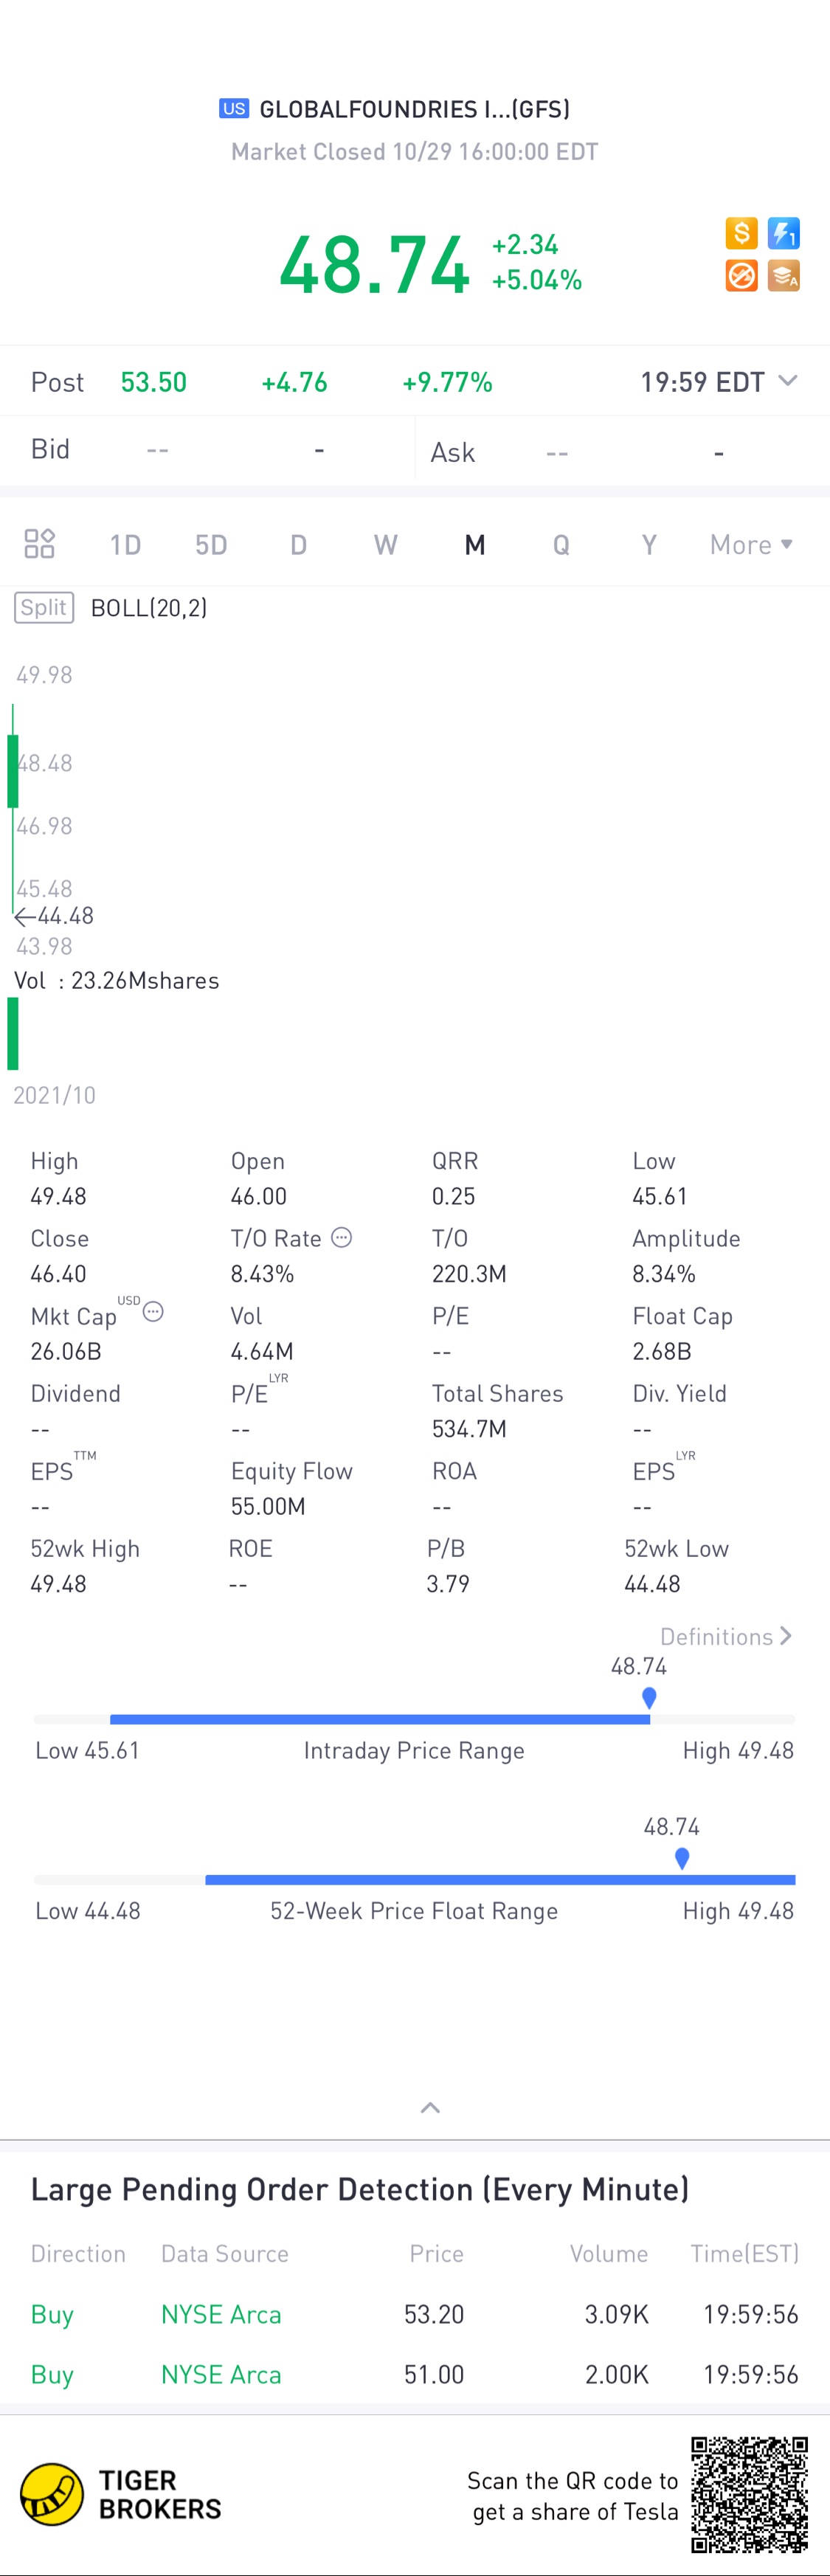The height and width of the screenshot is (2576, 830).
Task: Open the More chart periods dropdown
Action: pyautogui.click(x=751, y=545)
